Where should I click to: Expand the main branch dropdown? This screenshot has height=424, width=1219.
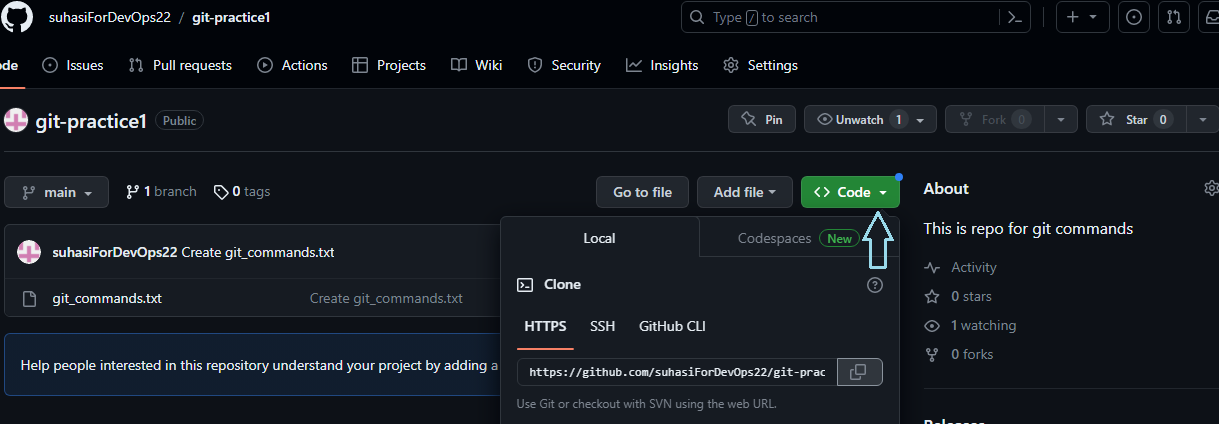(57, 192)
